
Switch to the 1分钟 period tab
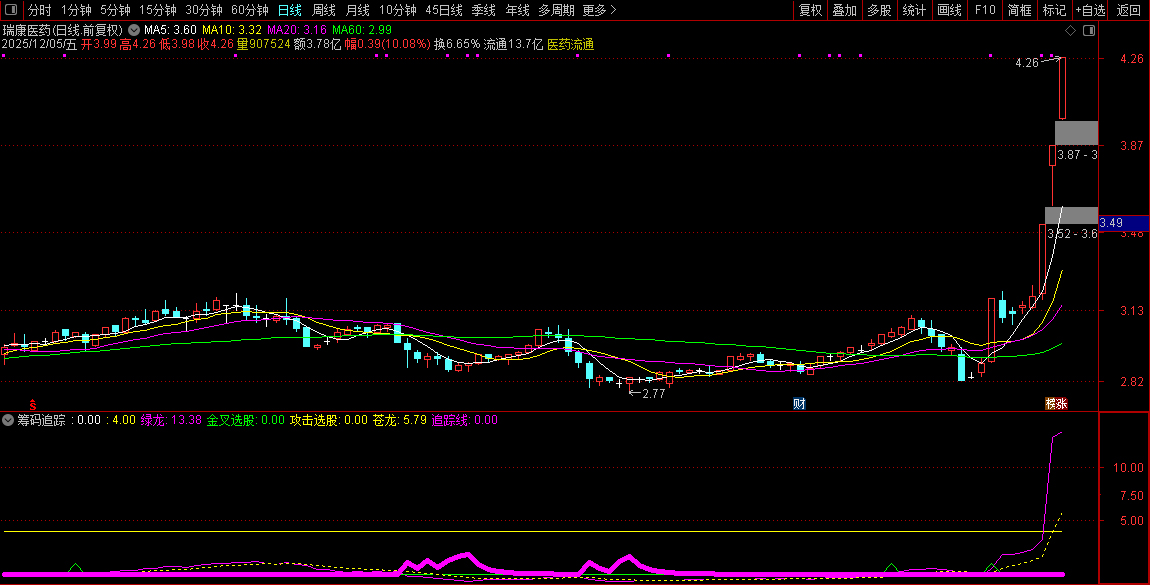coord(76,10)
